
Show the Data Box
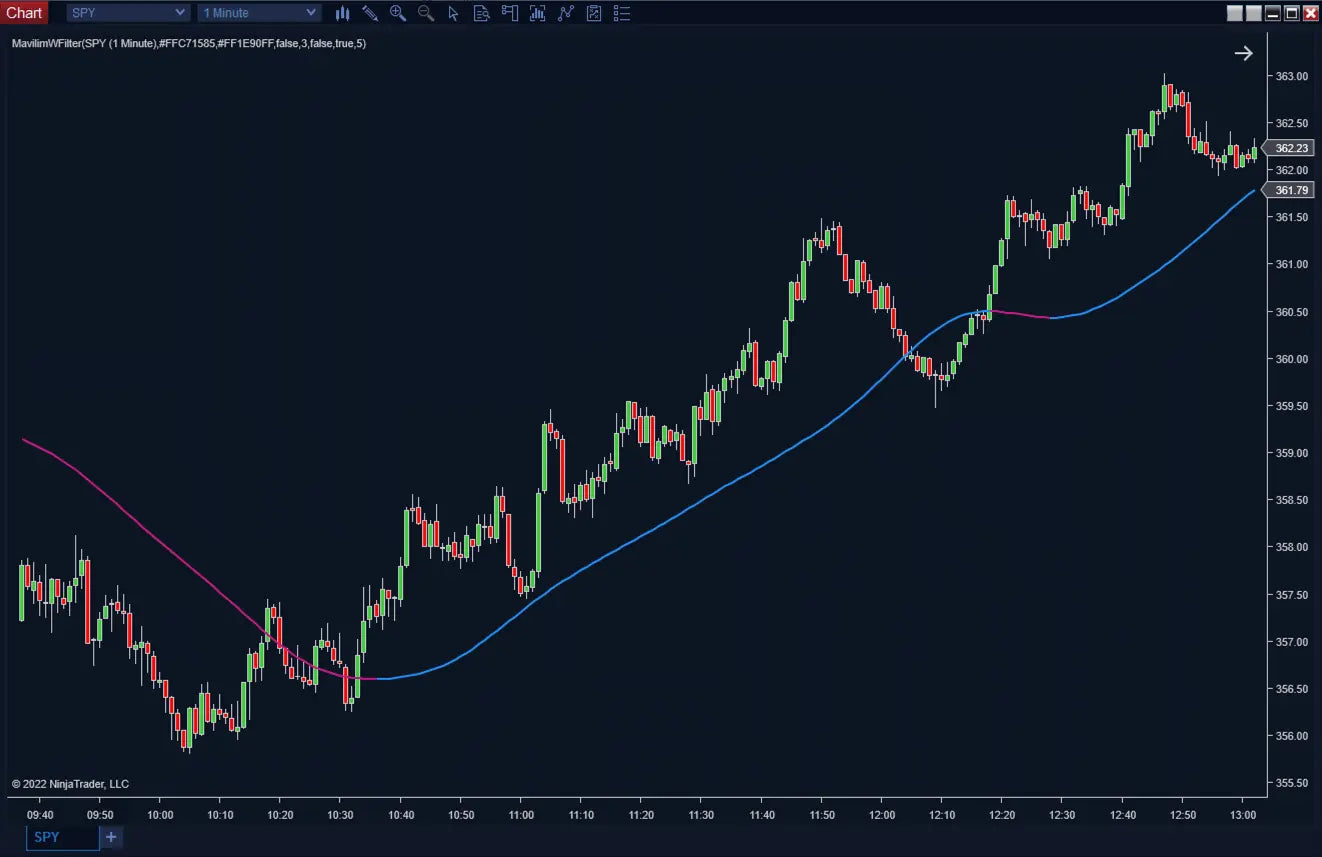click(482, 13)
